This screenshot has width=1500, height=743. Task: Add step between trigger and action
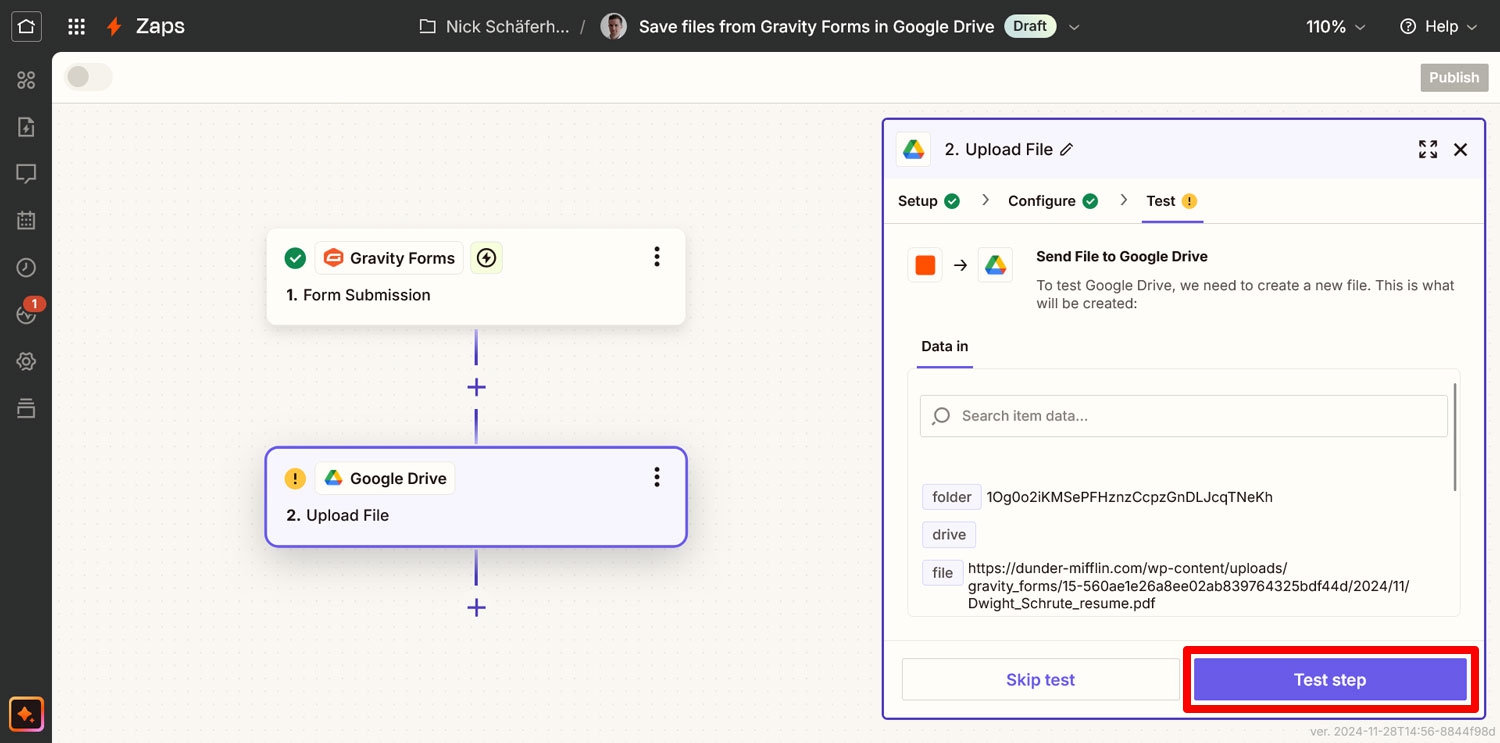pyautogui.click(x=477, y=387)
